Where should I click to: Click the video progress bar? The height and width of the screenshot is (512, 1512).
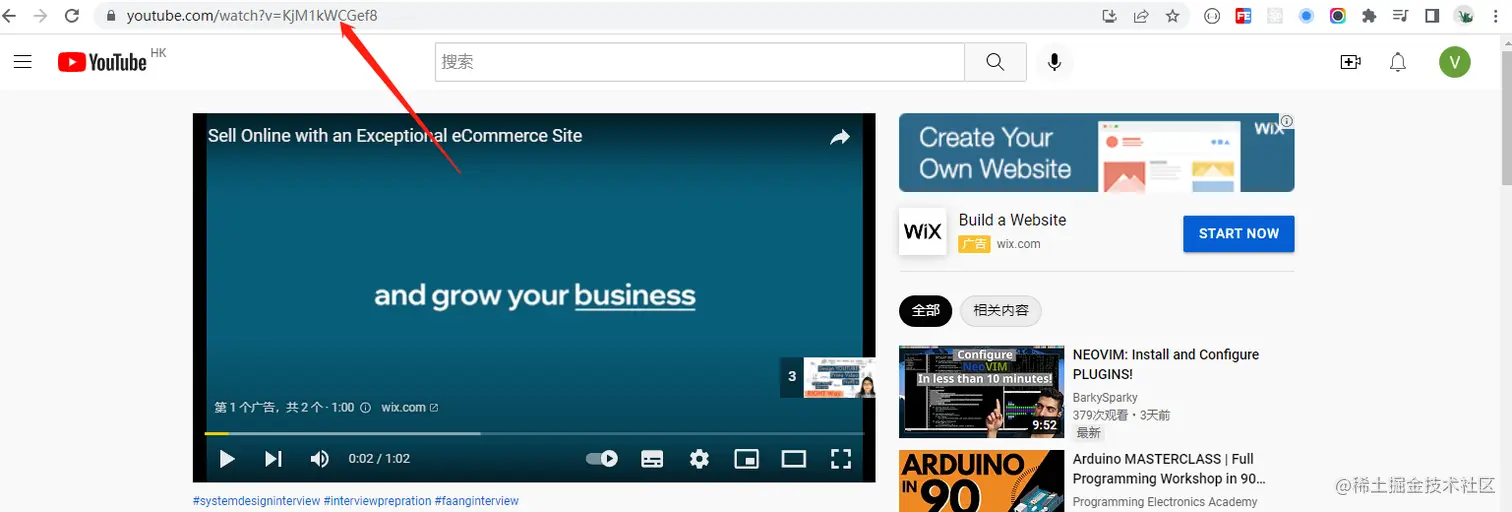[x=534, y=433]
